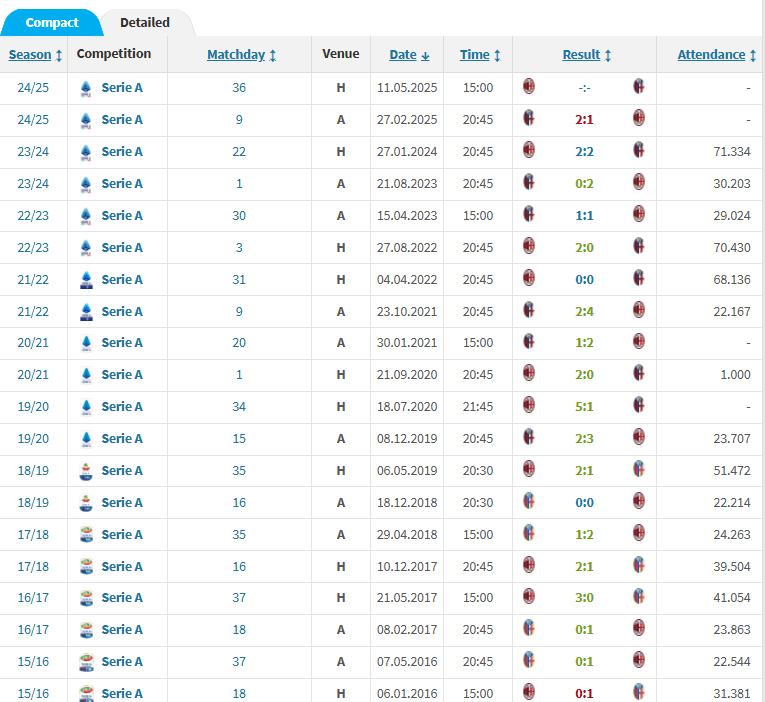Click the Serie A logo in the 04.04.2022 row
The height and width of the screenshot is (702, 765).
point(86,280)
